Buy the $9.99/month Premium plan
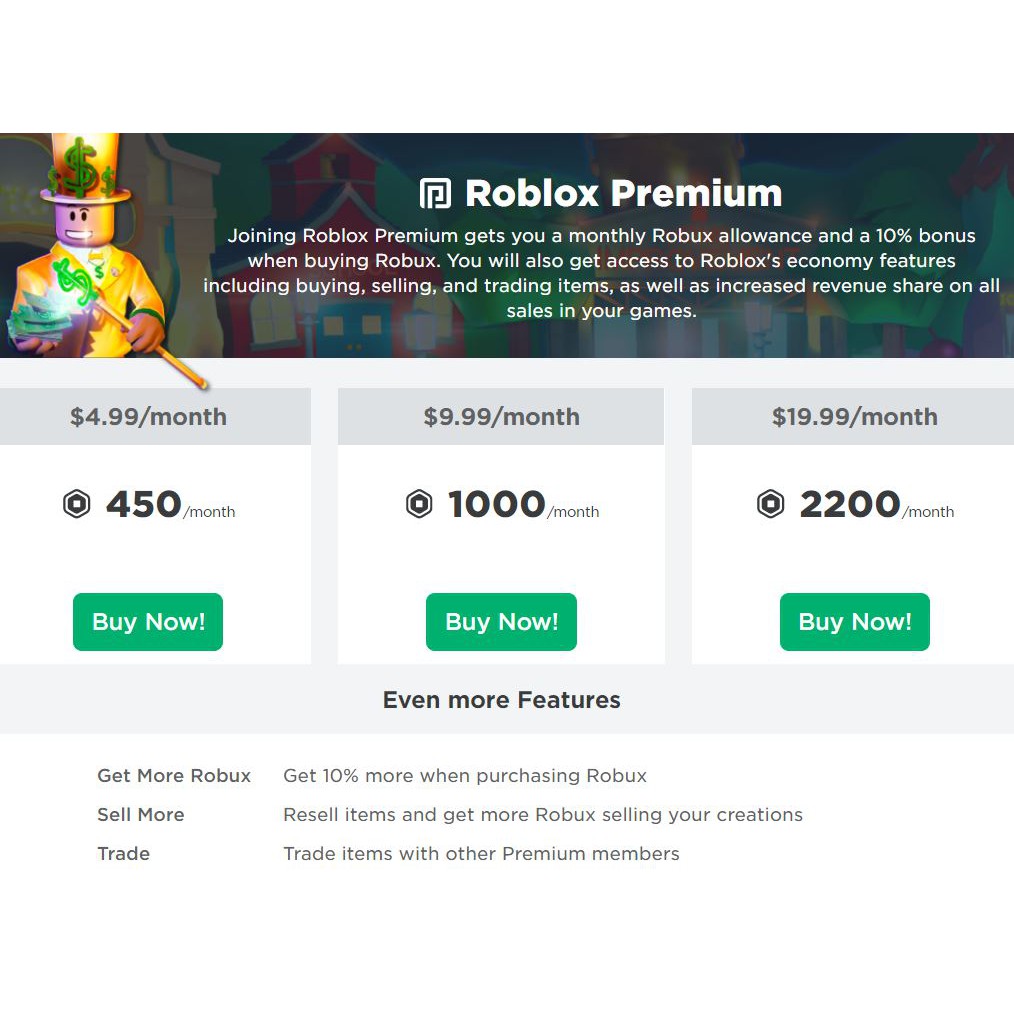The width and height of the screenshot is (1014, 1014). click(x=501, y=622)
